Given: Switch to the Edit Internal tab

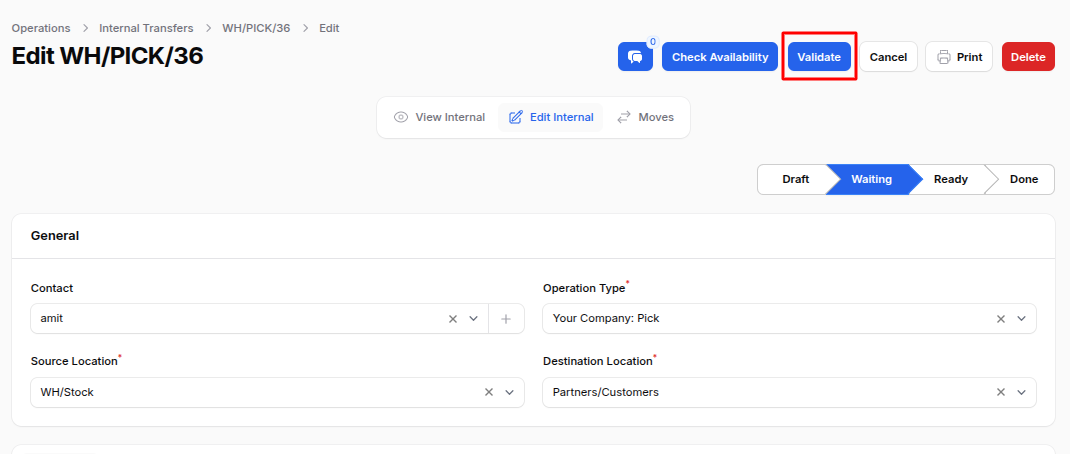Looking at the screenshot, I should click(x=551, y=117).
